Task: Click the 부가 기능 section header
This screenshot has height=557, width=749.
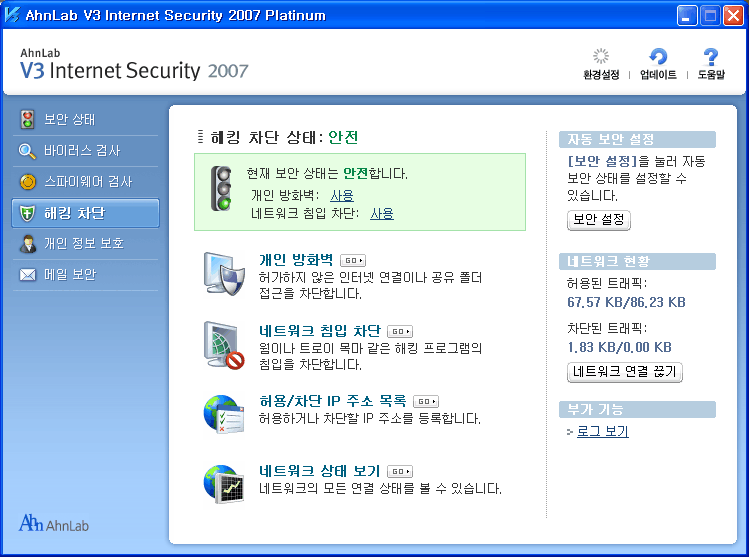Action: [637, 409]
